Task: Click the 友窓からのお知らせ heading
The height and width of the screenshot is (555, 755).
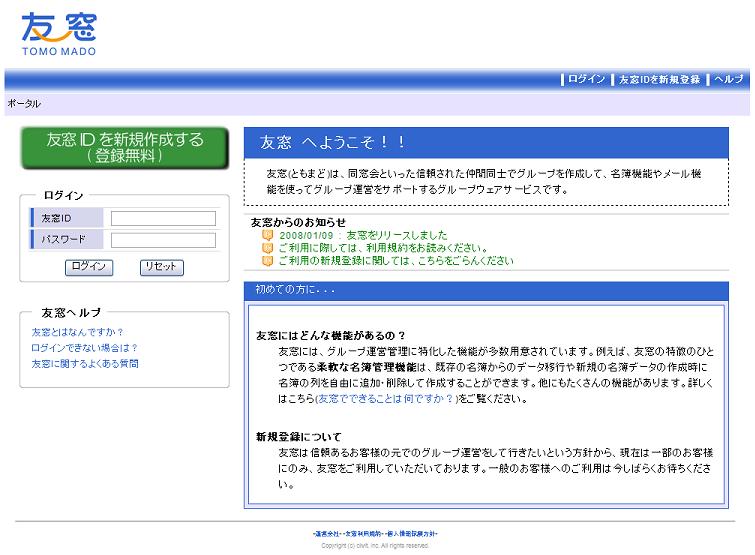Action: [298, 222]
